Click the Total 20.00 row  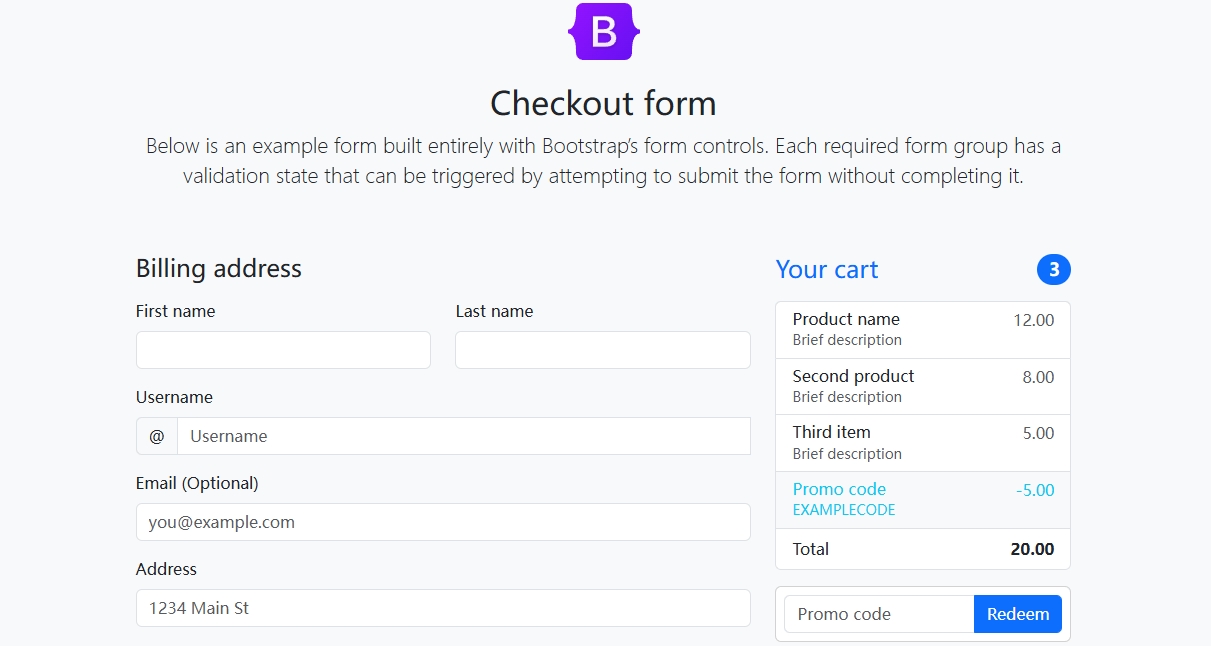923,549
